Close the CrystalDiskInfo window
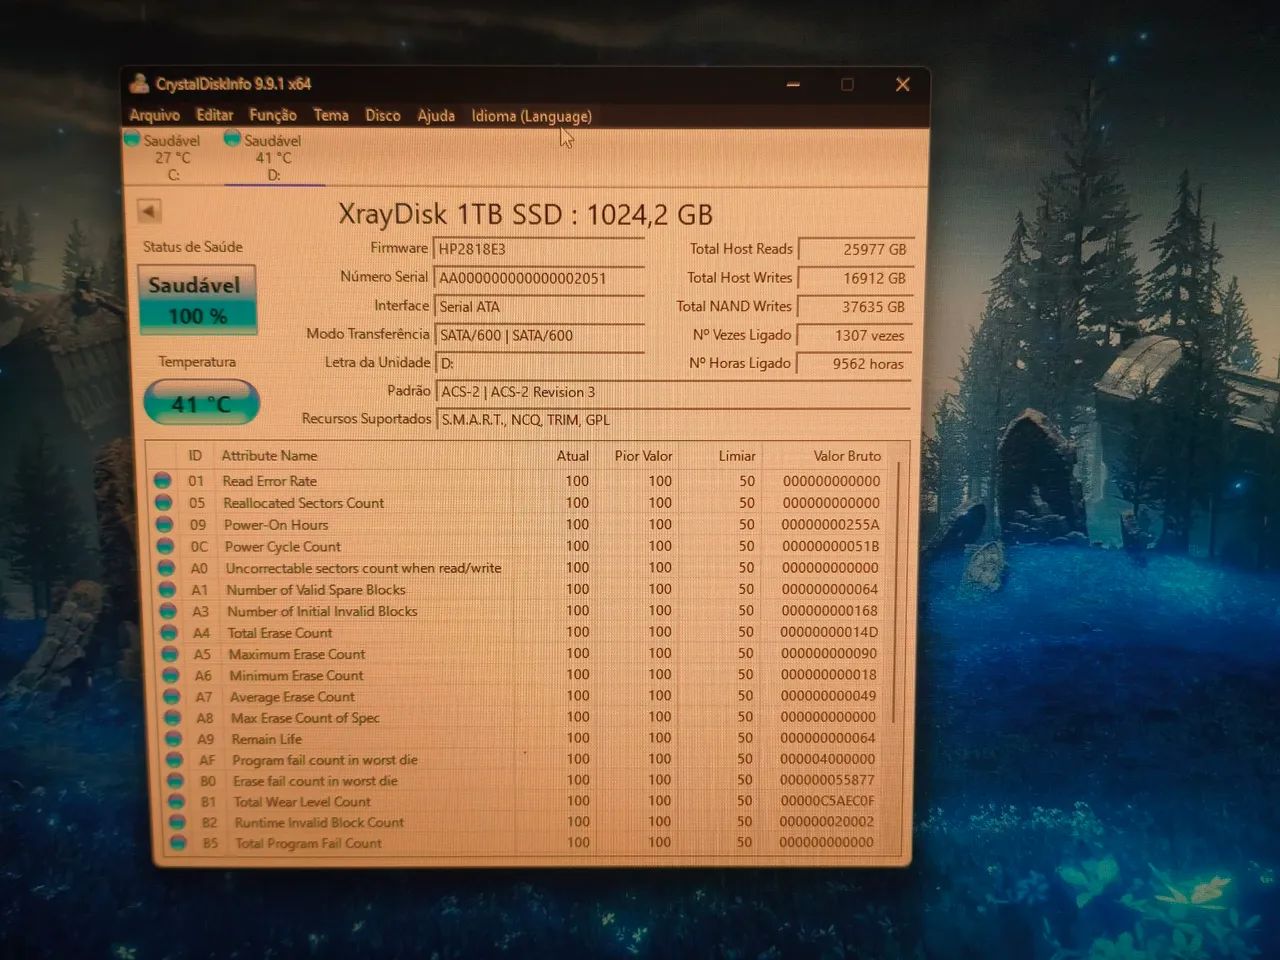The image size is (1280, 960). [902, 85]
